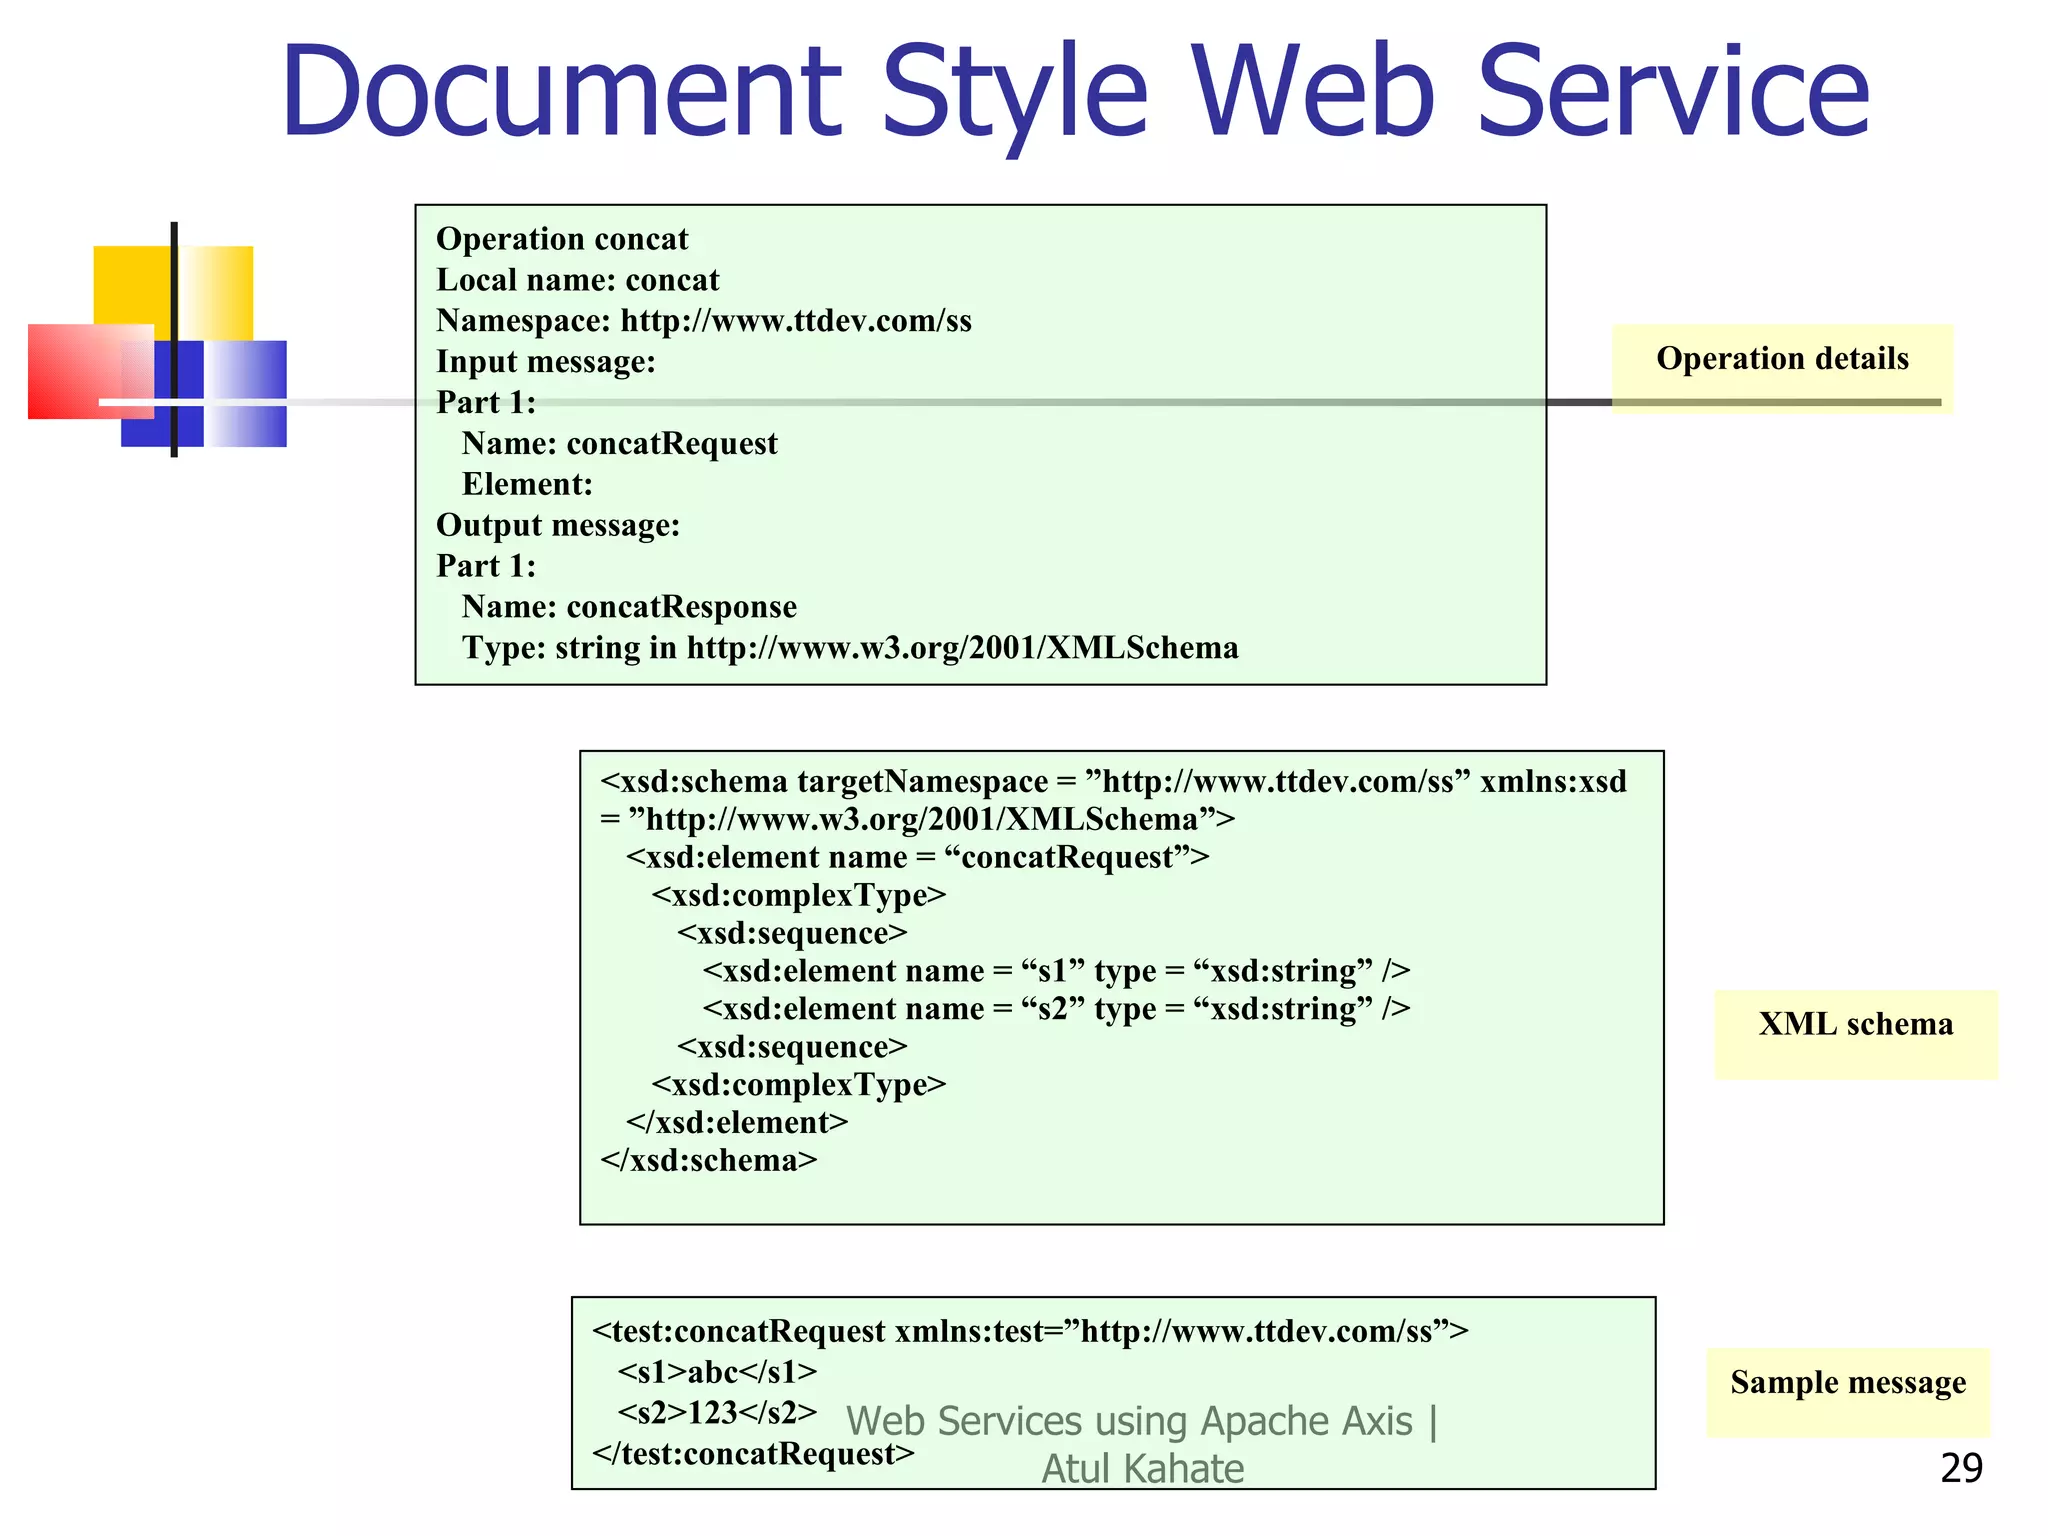Click the s1 xsd:string element line
Viewport: 2048px width, 1536px height.
[x=1056, y=971]
